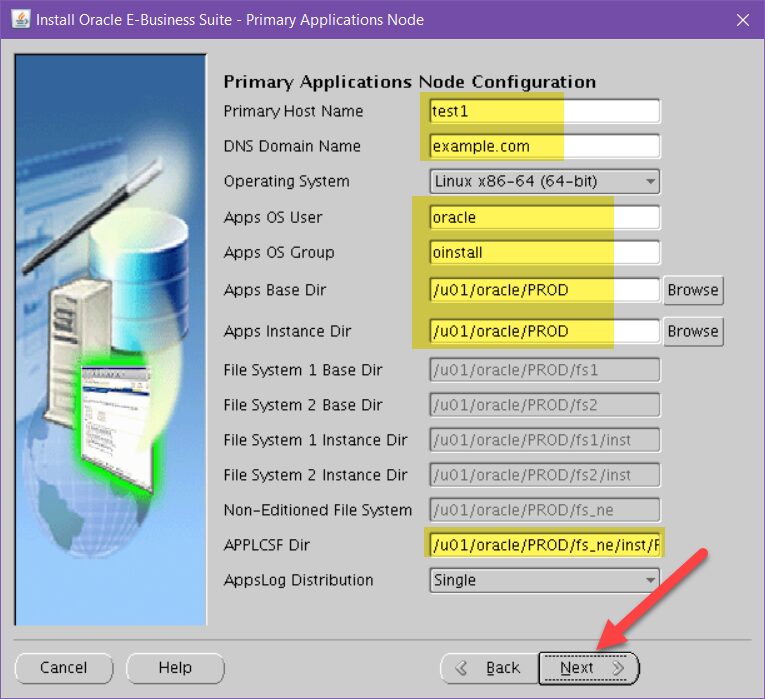This screenshot has width=765, height=699.
Task: Close the Install Oracle E-Business Suite window
Action: 743,20
